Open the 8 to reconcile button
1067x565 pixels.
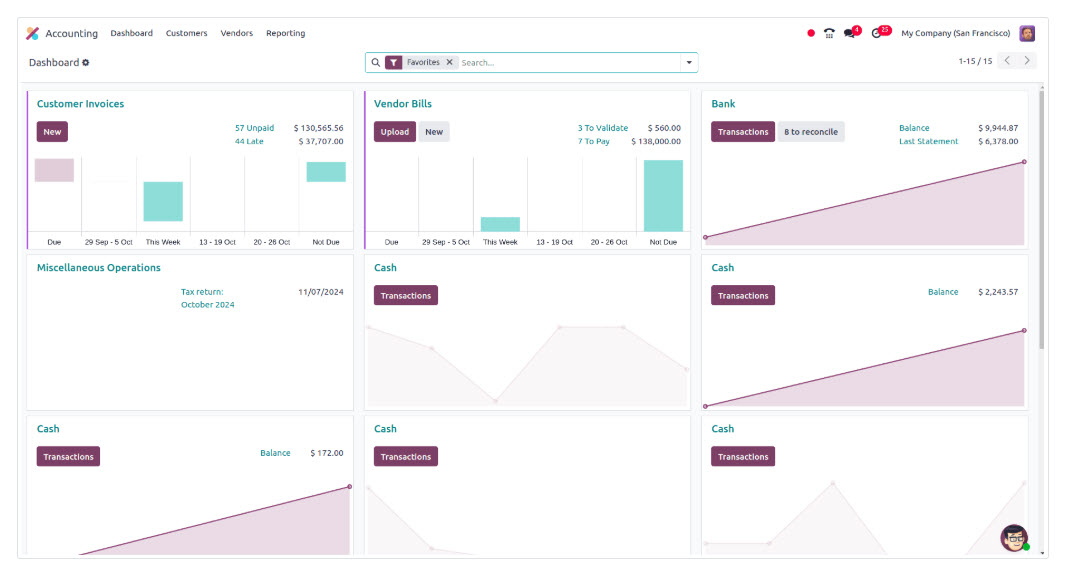[x=811, y=132]
